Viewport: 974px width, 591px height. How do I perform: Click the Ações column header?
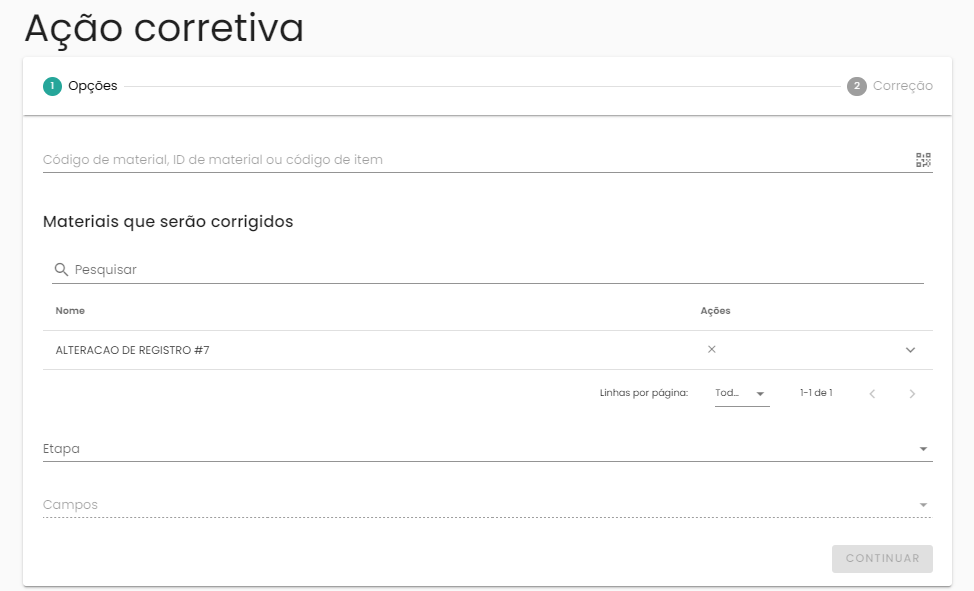click(715, 311)
